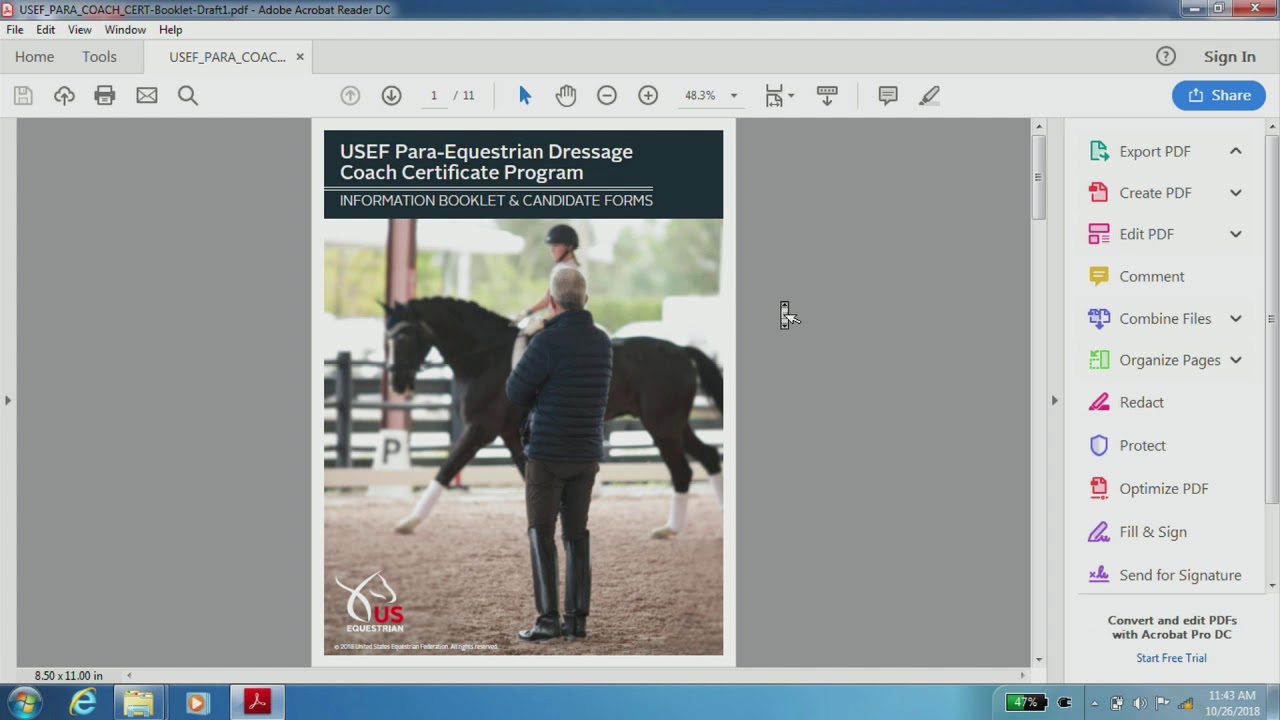Zoom in with the plus icon

pos(648,95)
